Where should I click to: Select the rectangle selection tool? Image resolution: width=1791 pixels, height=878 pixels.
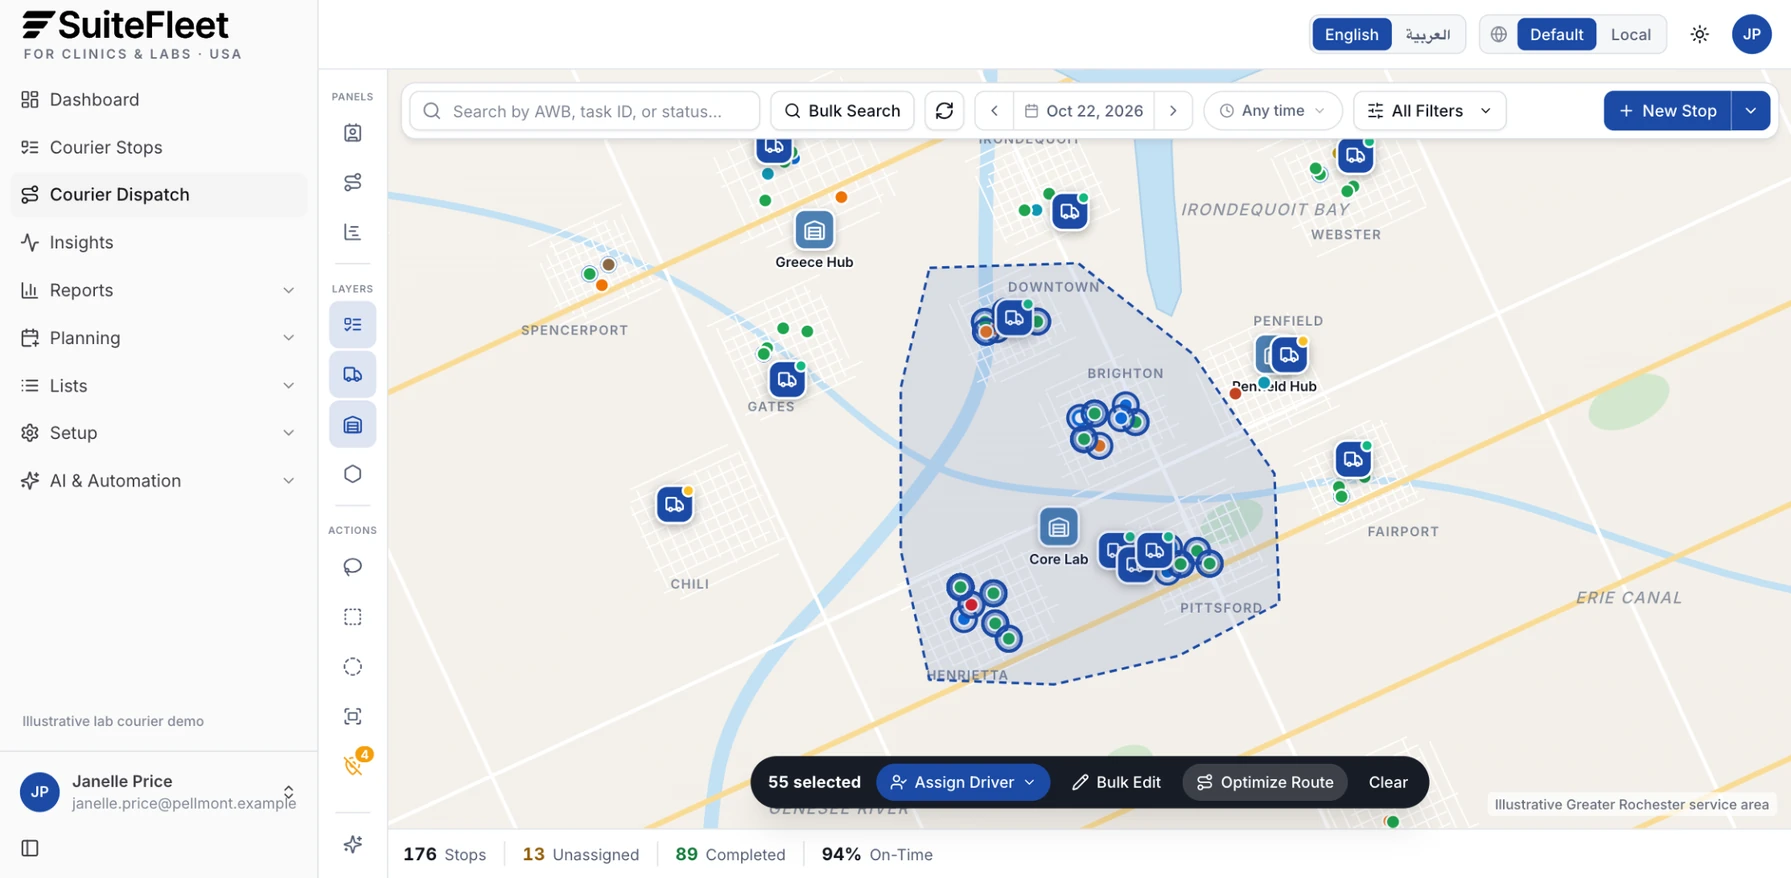(x=353, y=617)
